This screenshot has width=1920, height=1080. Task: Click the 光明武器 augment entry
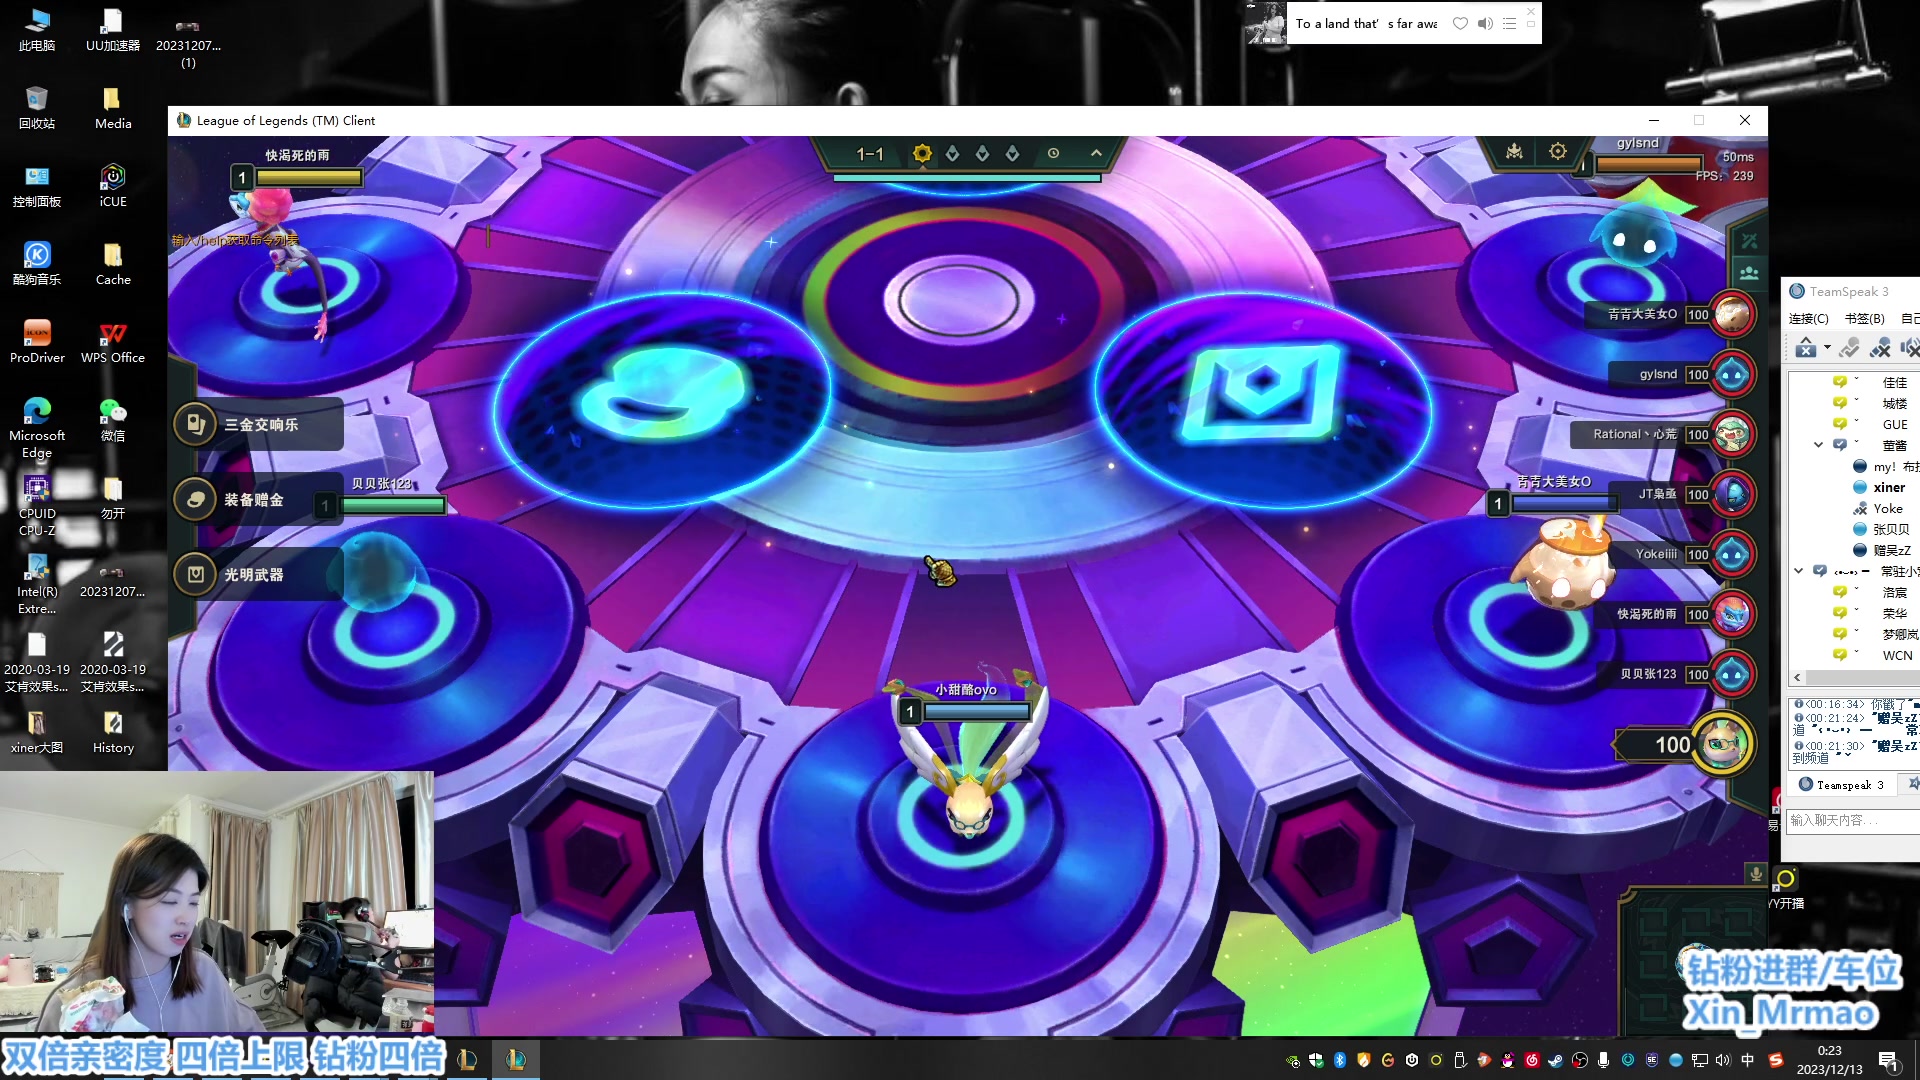258,574
